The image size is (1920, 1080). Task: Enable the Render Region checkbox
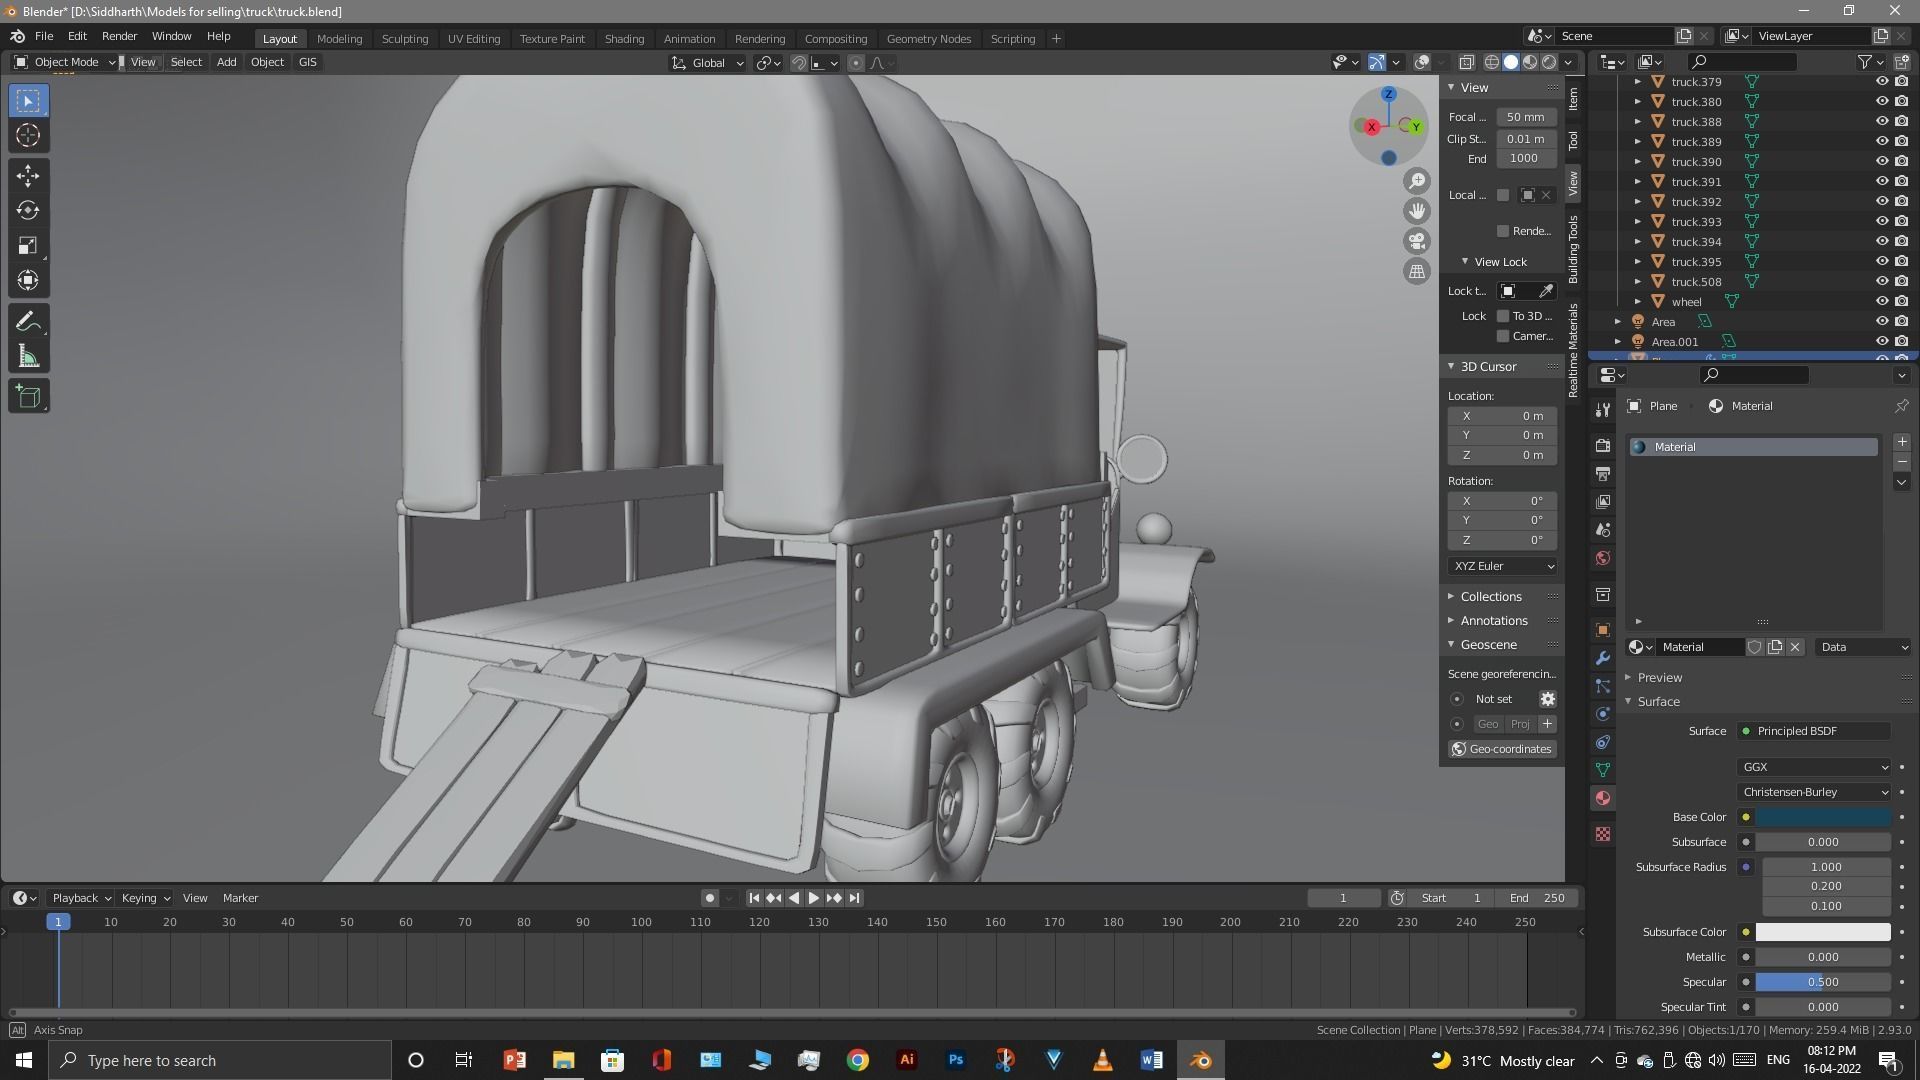click(1502, 231)
